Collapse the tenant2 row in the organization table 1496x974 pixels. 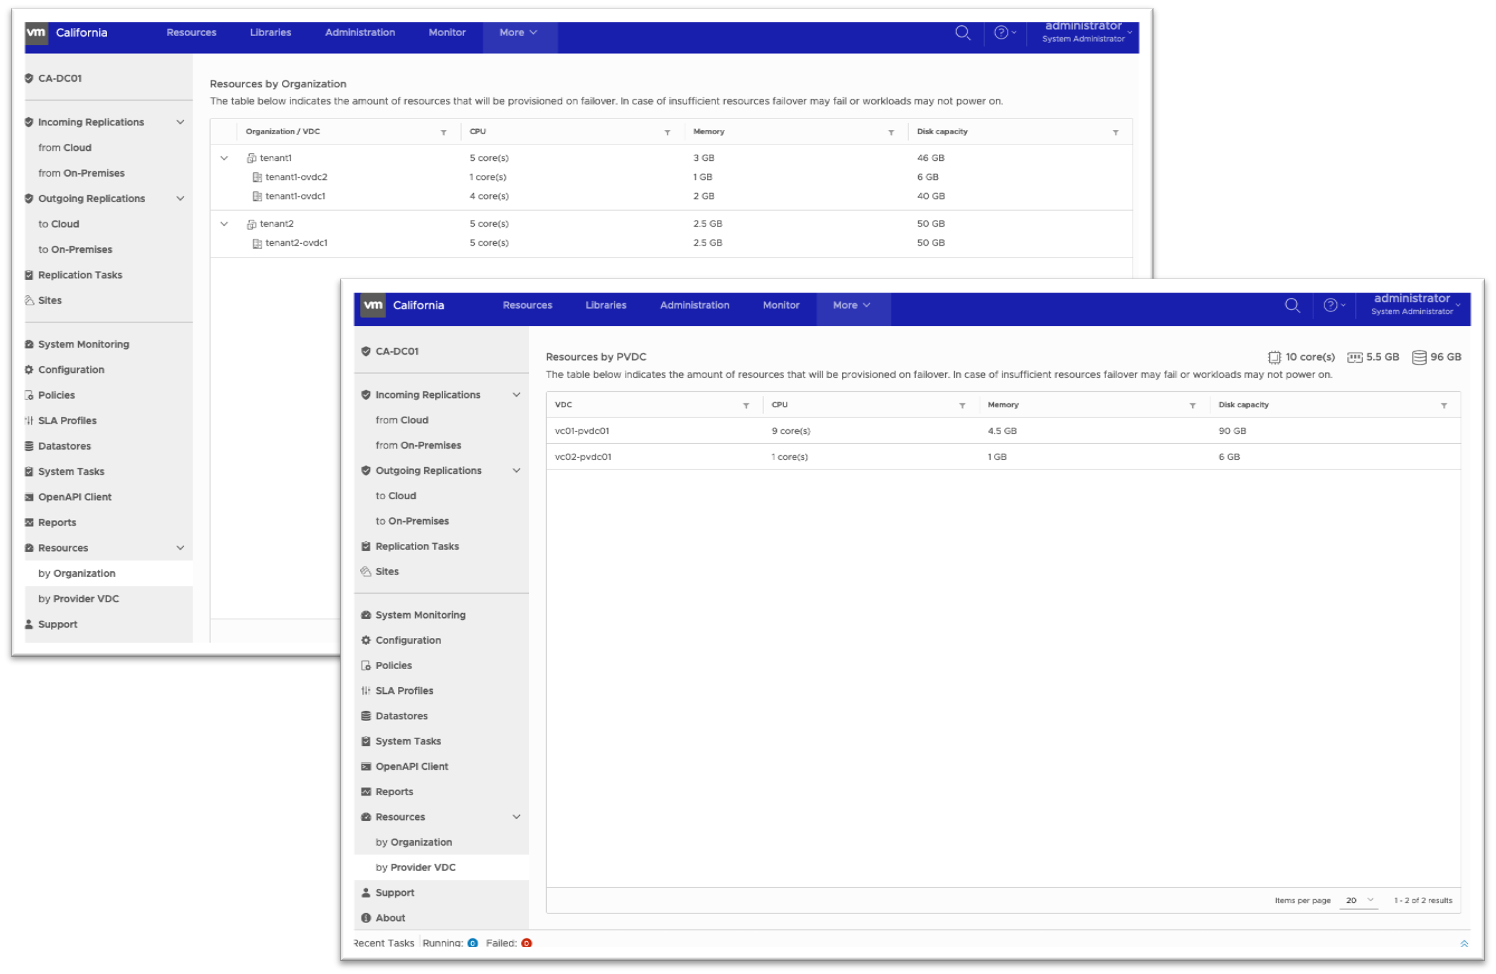coord(224,224)
